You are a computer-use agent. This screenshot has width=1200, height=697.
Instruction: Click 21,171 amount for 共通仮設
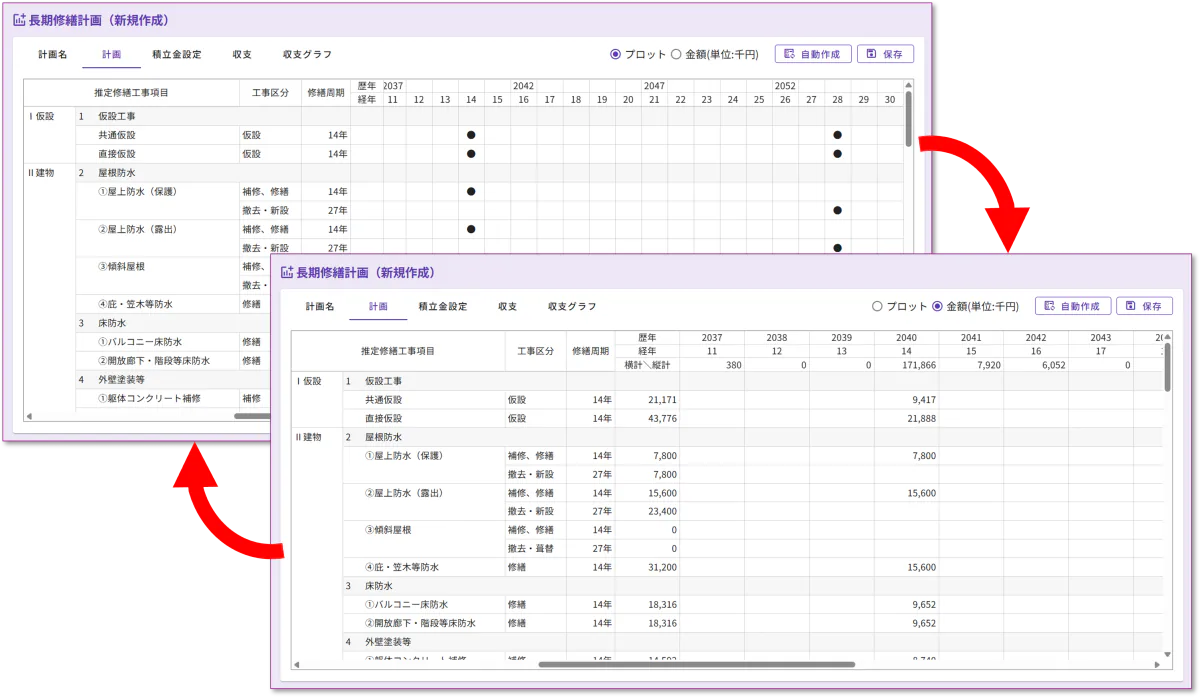click(x=647, y=399)
